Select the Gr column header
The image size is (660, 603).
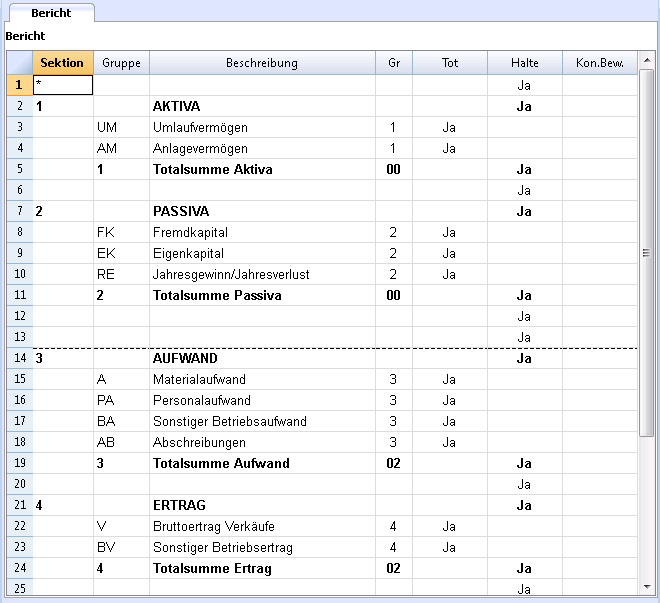[394, 63]
